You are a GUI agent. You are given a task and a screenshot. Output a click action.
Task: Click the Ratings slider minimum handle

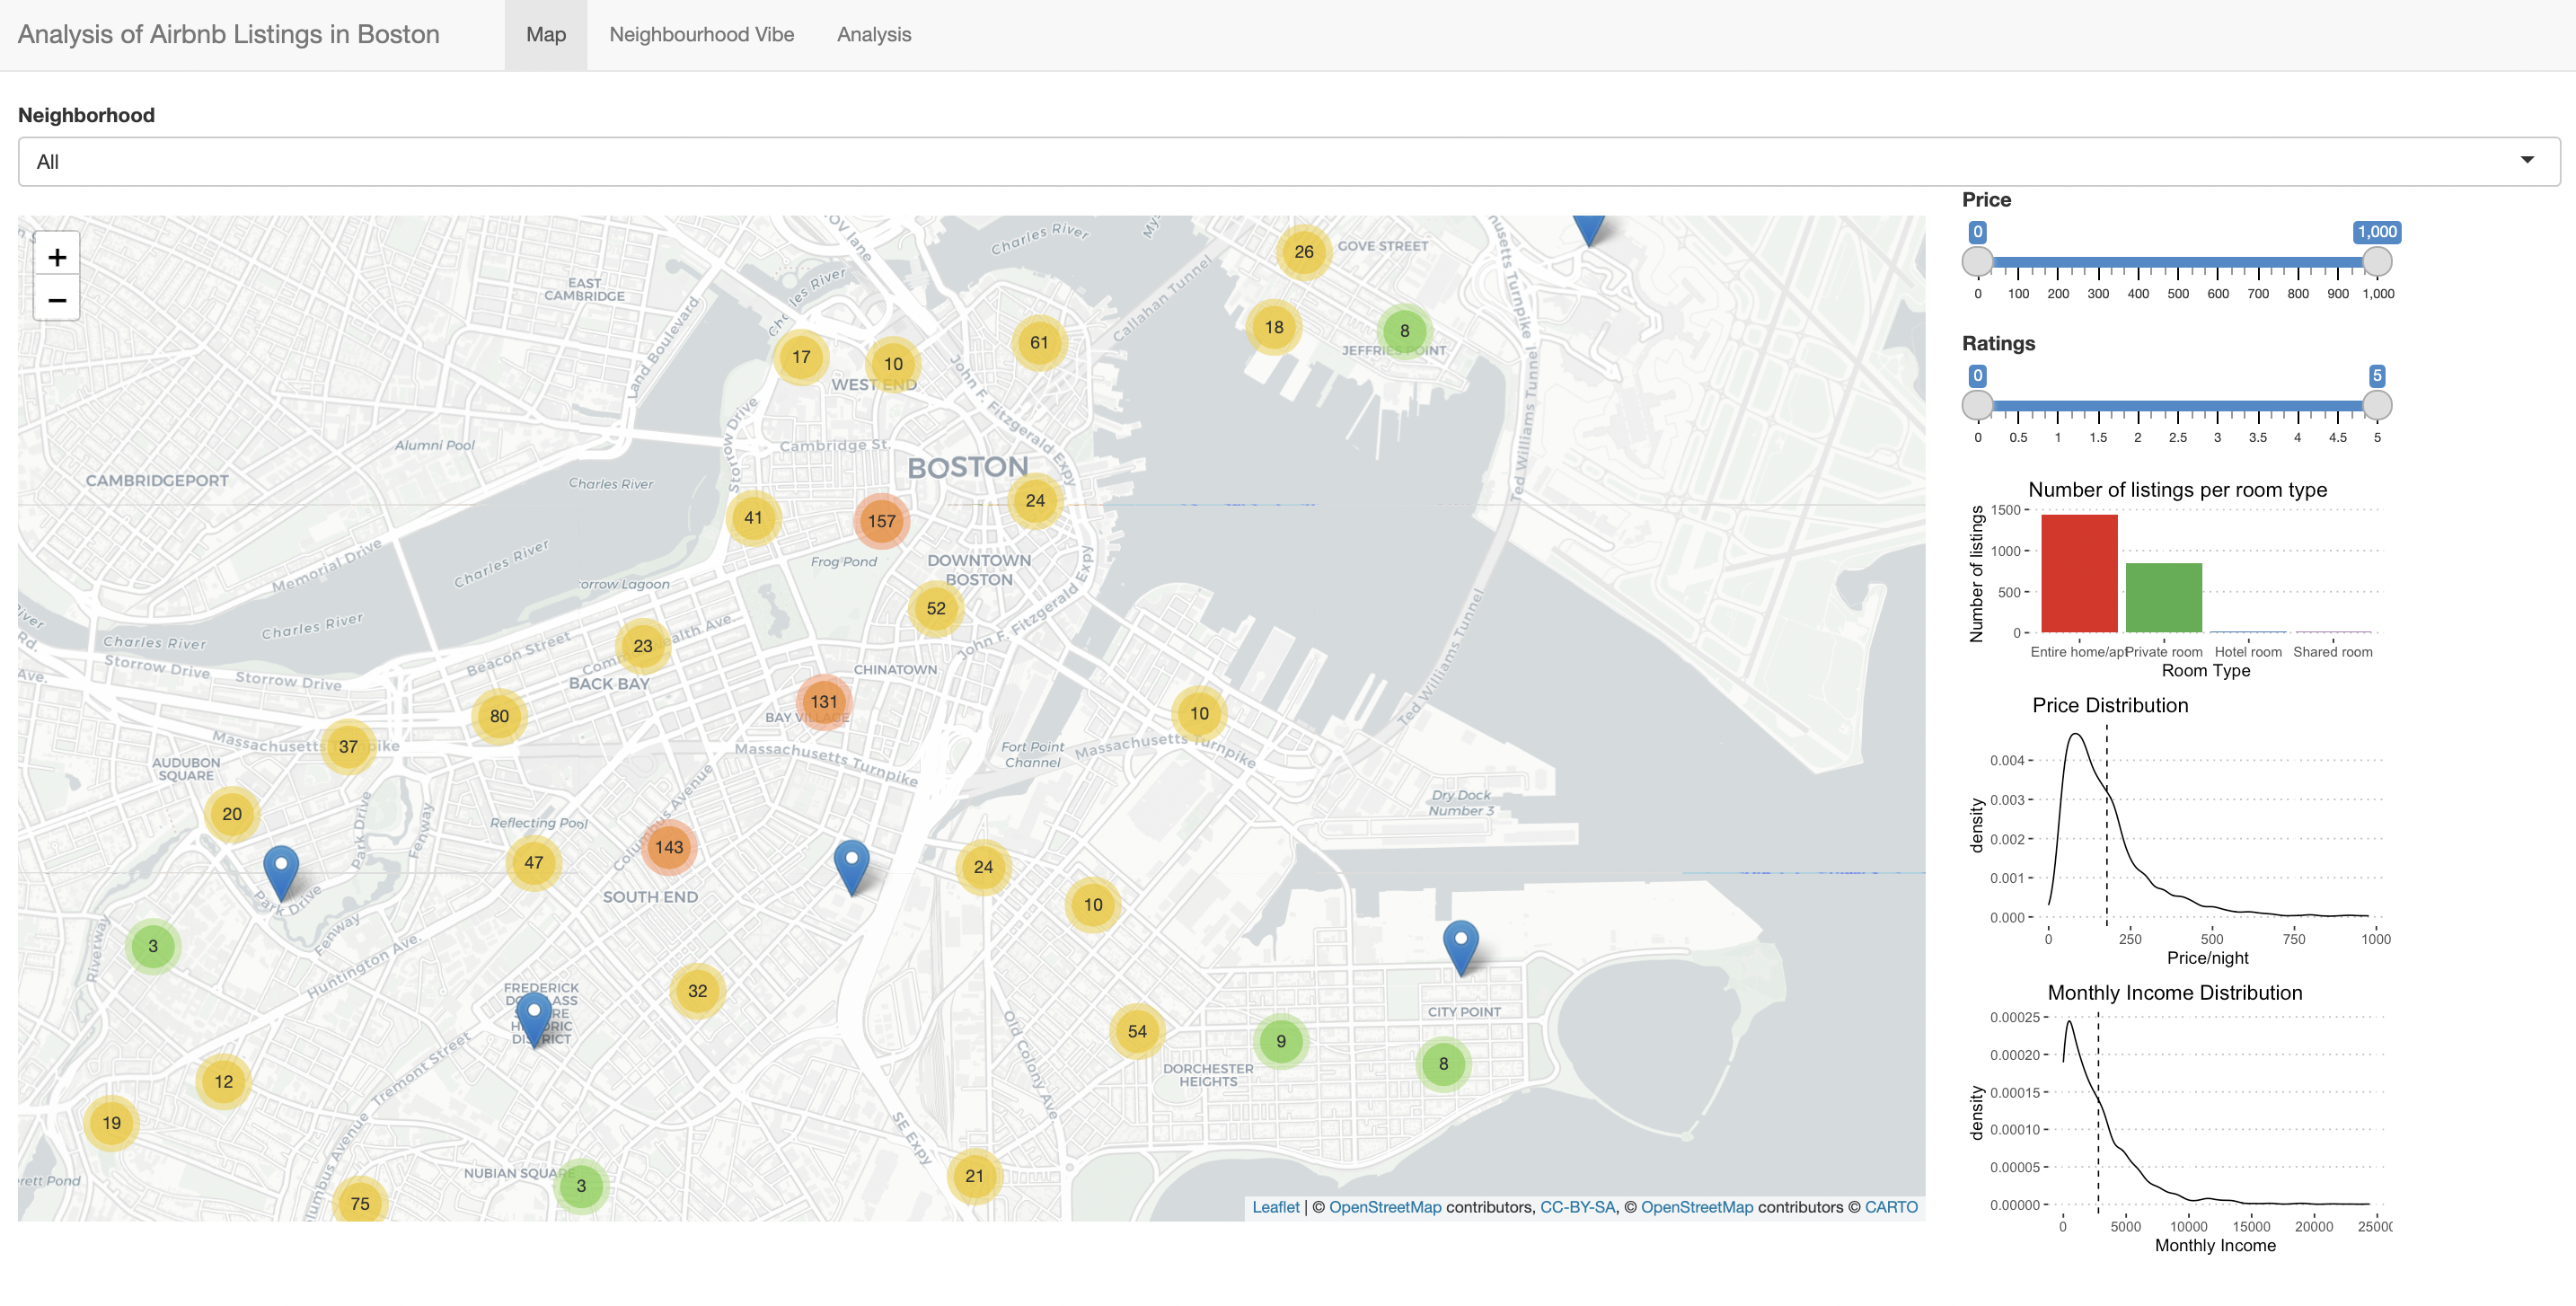(1977, 405)
